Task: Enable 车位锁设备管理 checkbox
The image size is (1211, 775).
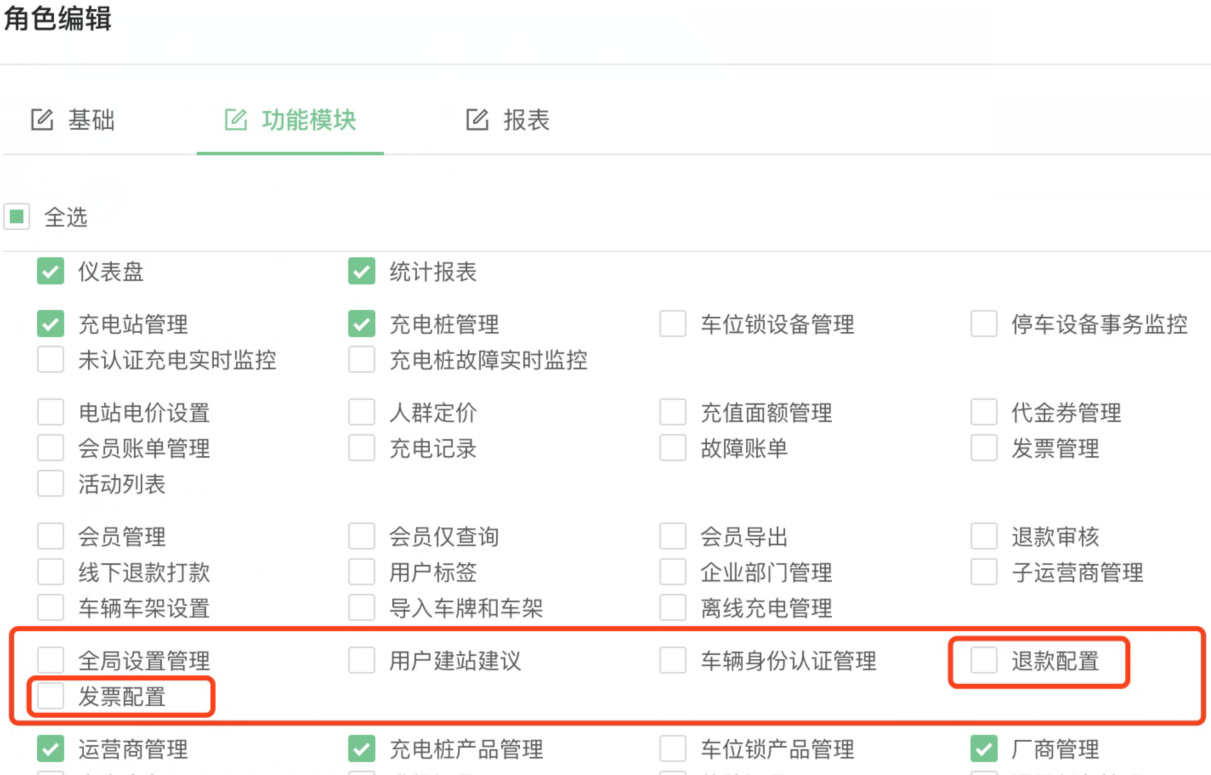Action: coord(673,324)
